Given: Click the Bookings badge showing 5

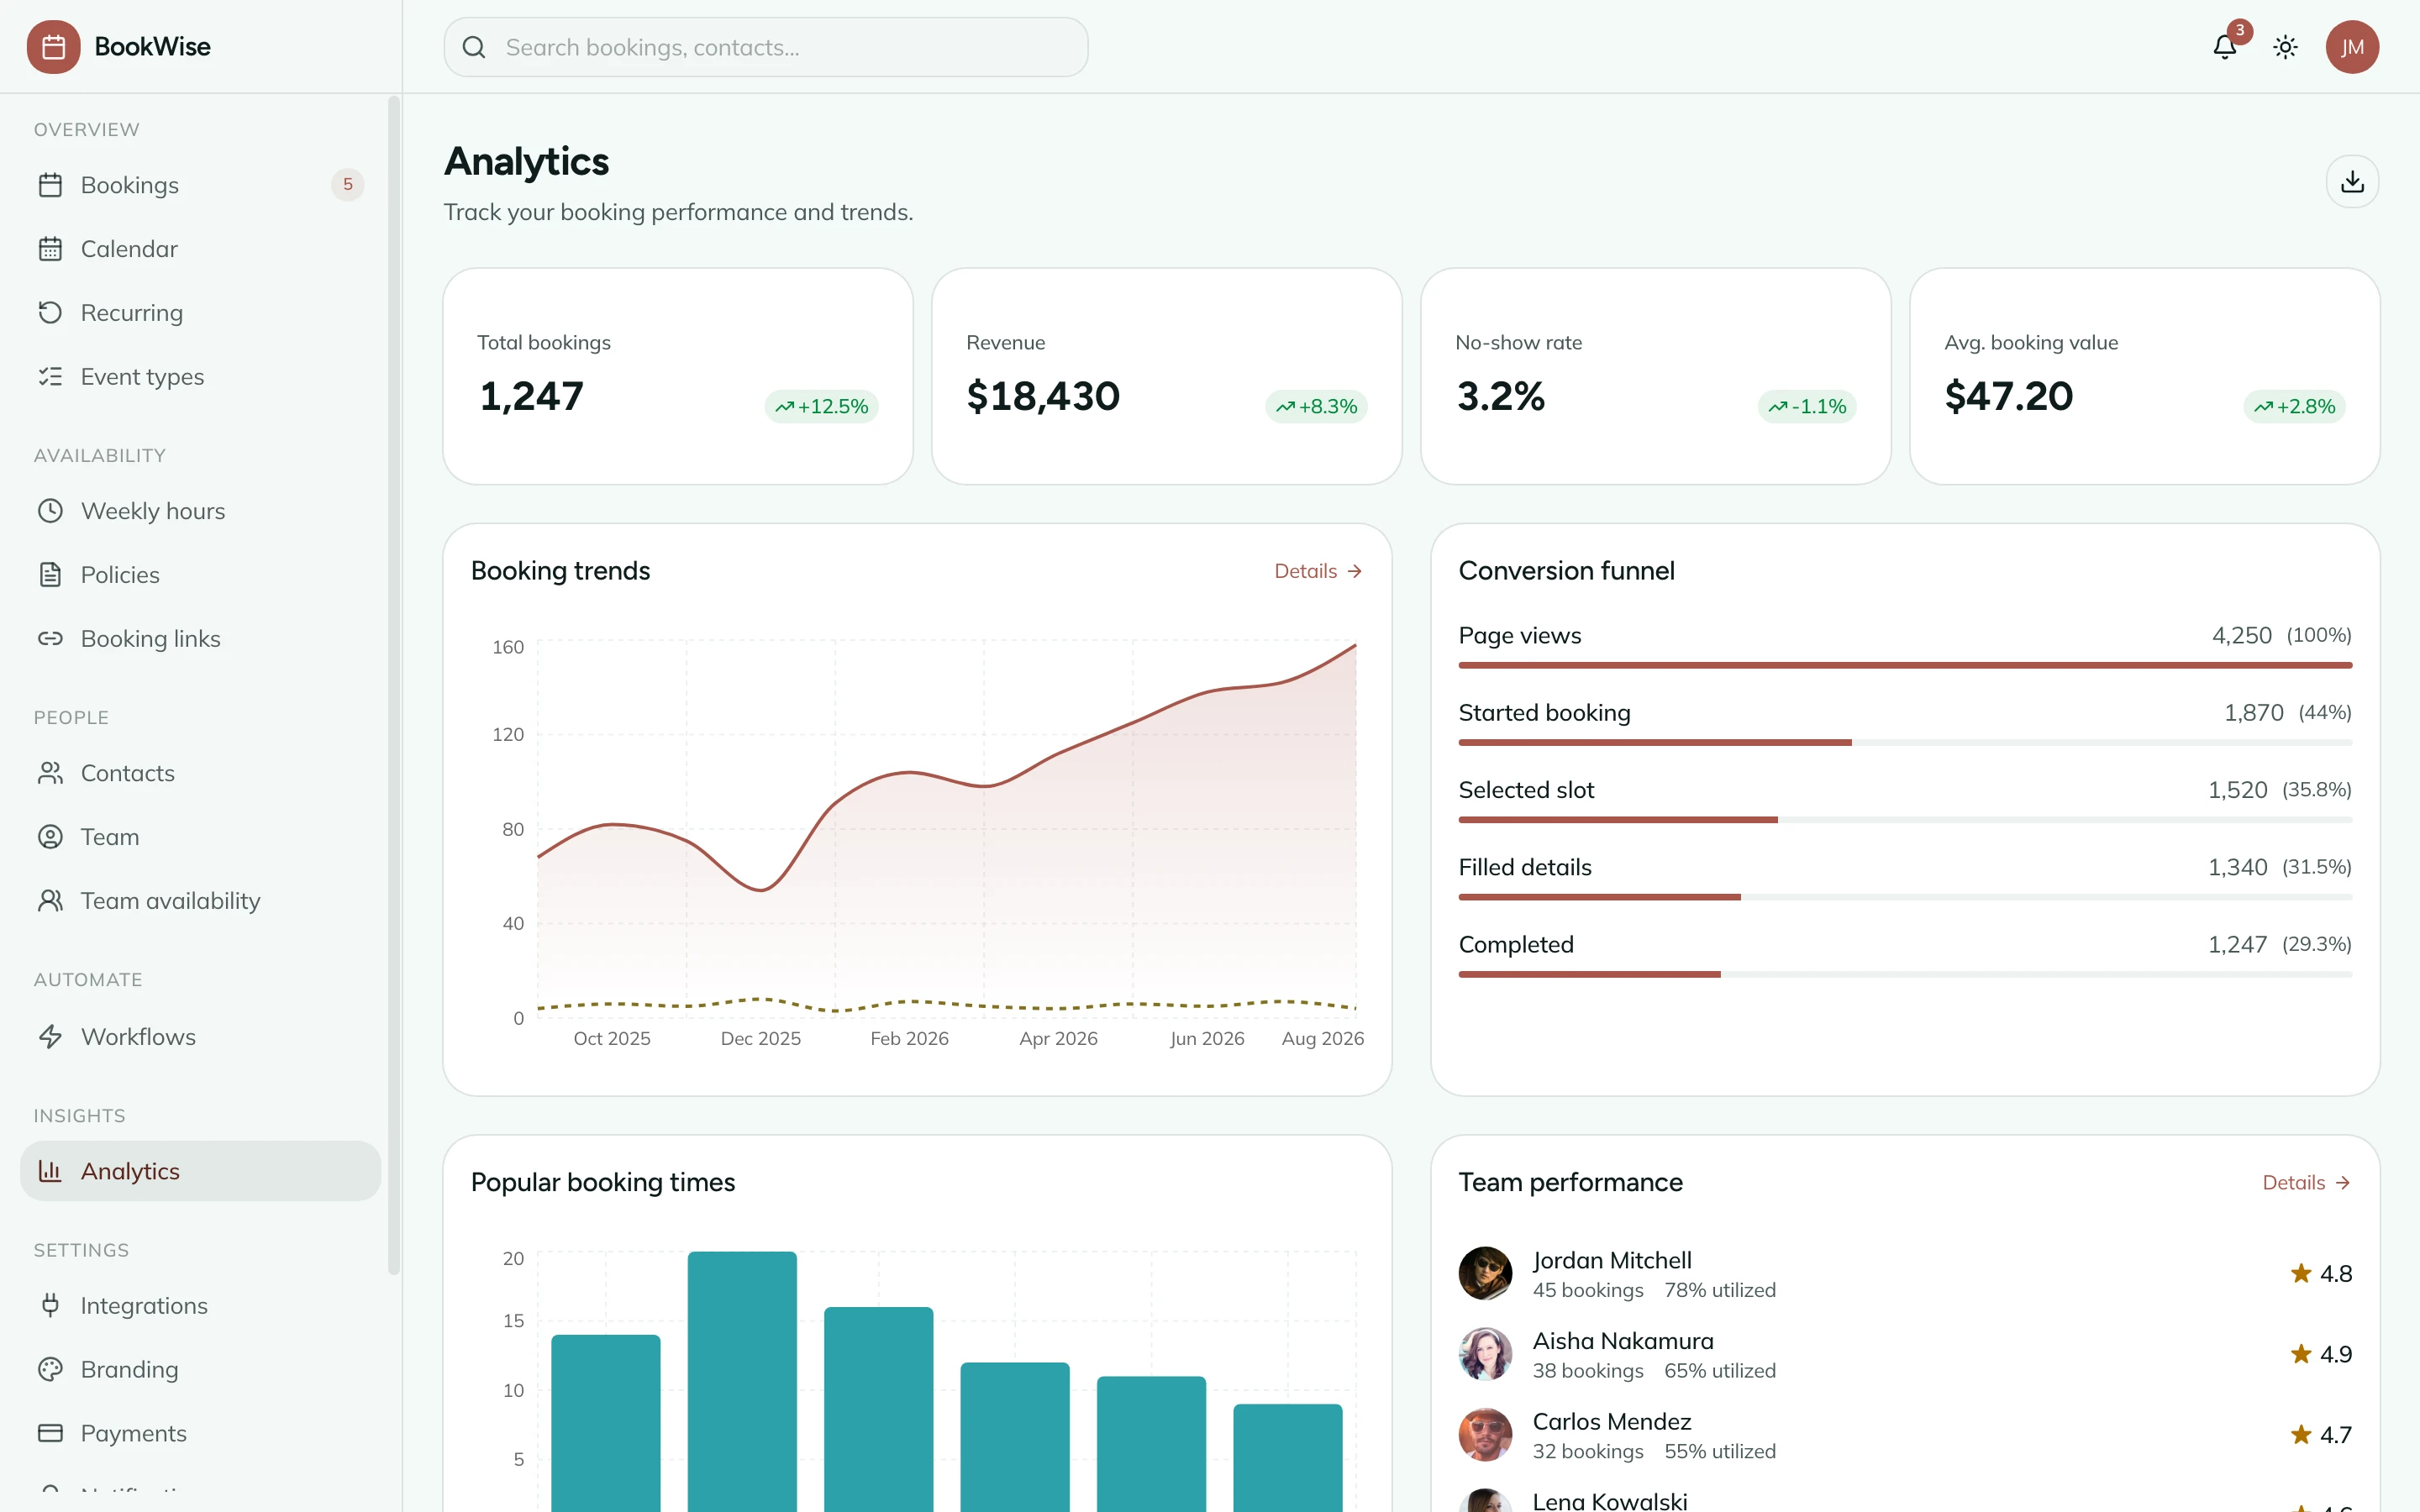Looking at the screenshot, I should pos(347,184).
